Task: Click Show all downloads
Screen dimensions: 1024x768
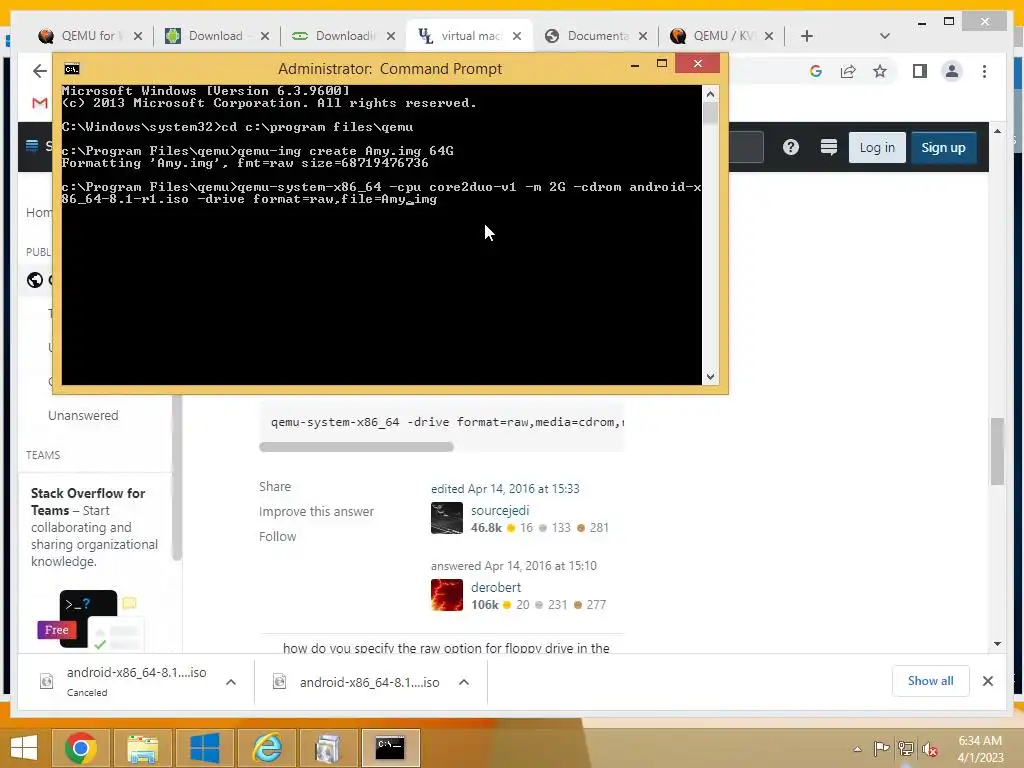Action: point(931,681)
